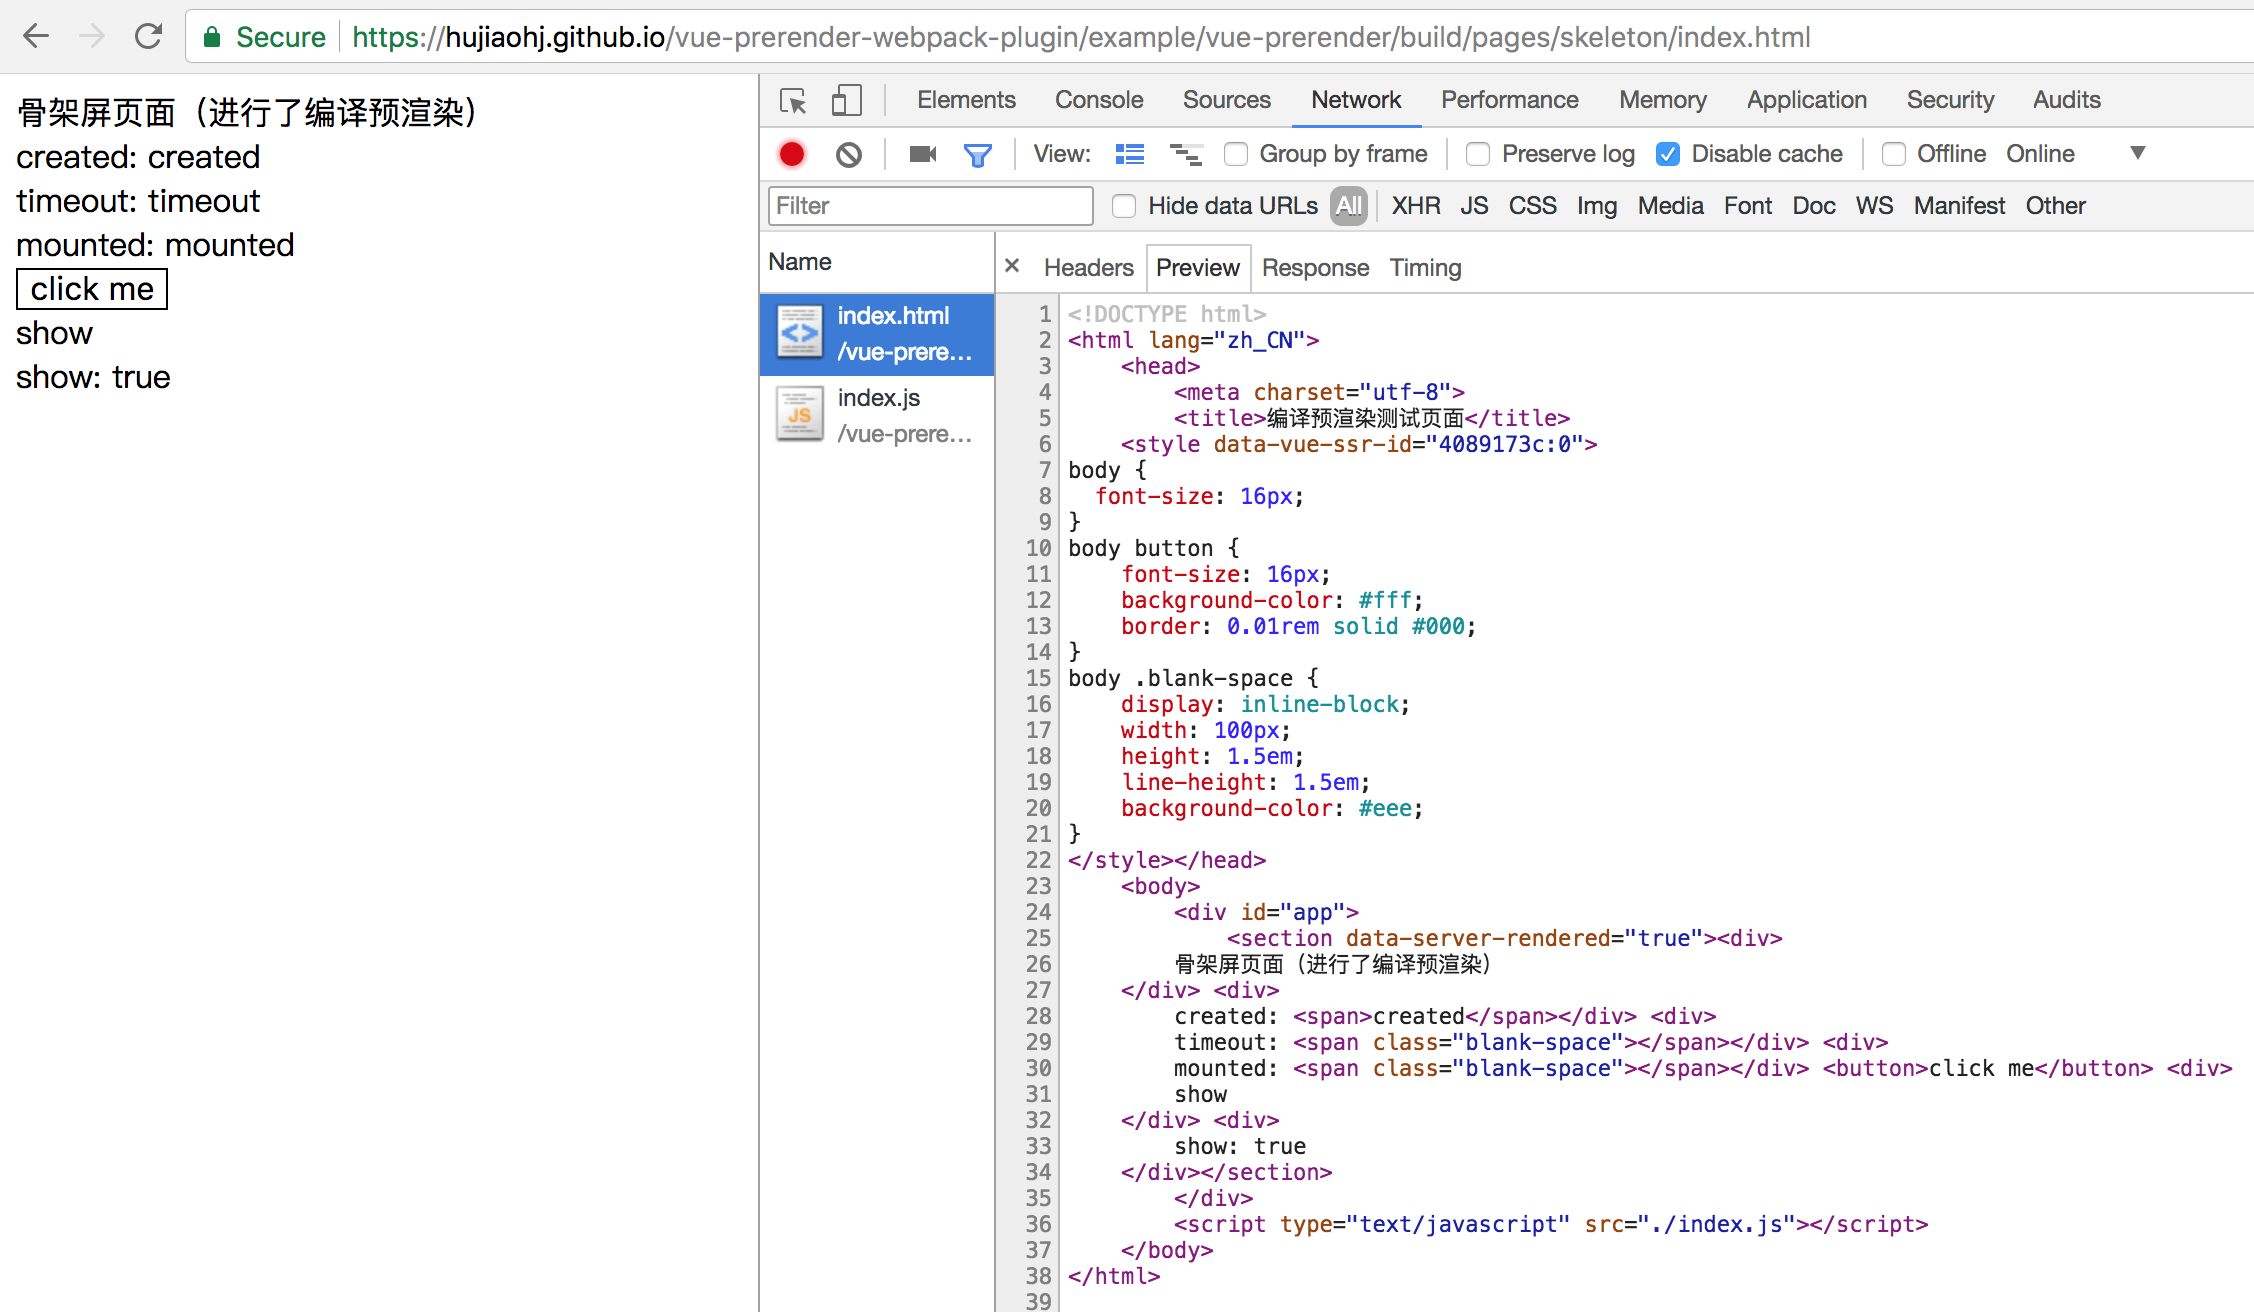Activate the inspect element picker icon
The width and height of the screenshot is (2254, 1312).
click(x=793, y=101)
